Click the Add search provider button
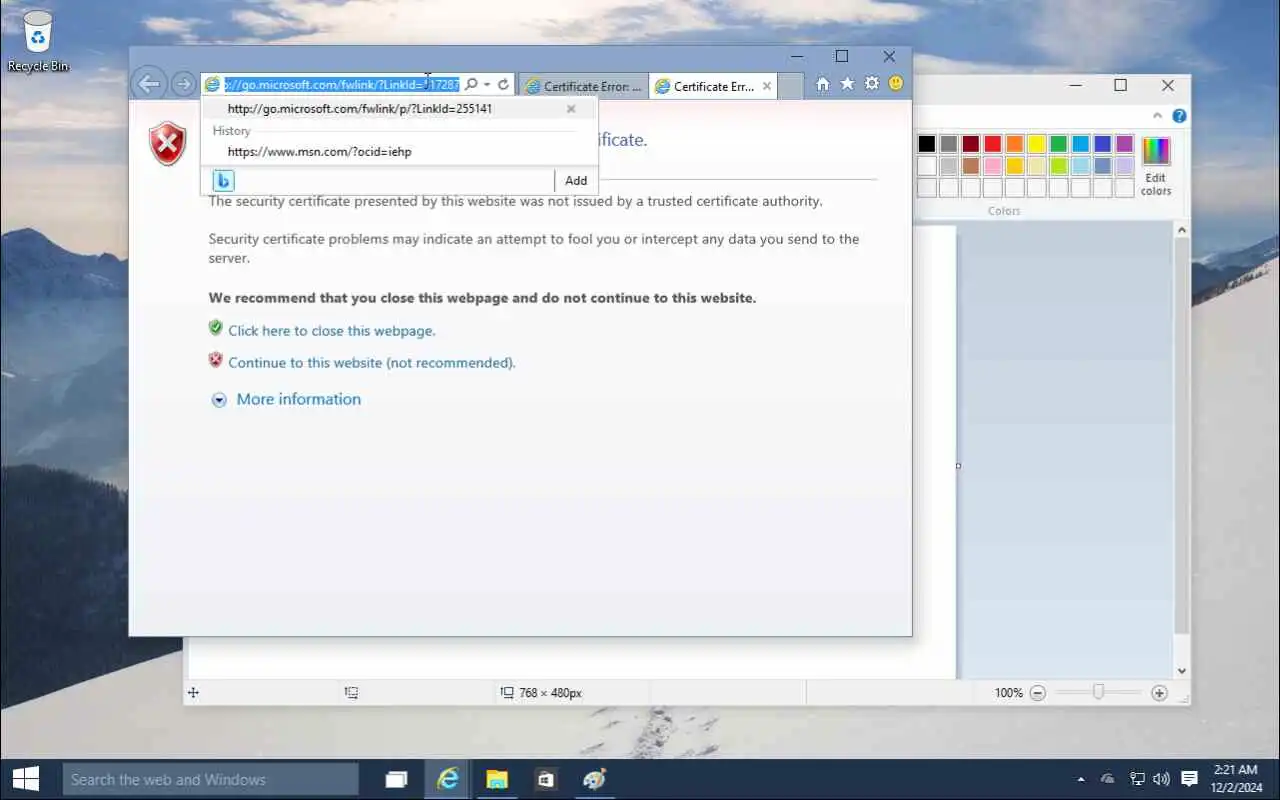The image size is (1280, 800). (x=576, y=181)
